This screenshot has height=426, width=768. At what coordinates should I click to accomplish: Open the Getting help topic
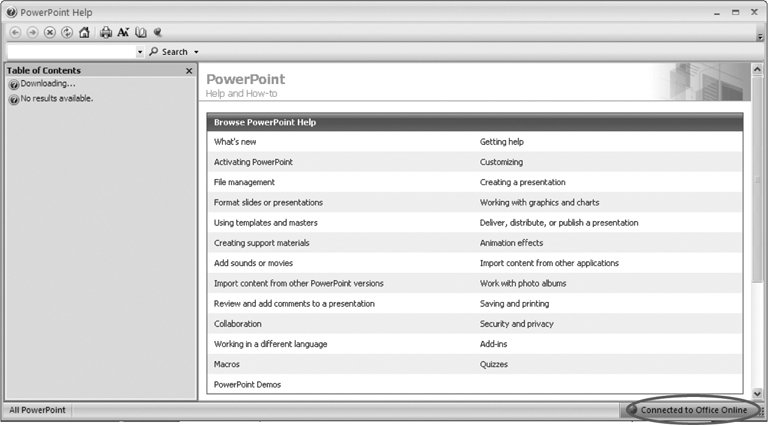[x=502, y=142]
